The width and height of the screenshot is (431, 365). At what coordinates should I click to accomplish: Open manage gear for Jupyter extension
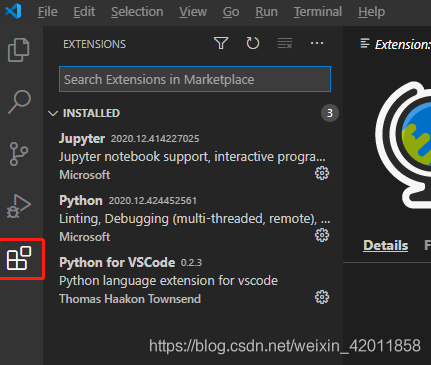[322, 173]
